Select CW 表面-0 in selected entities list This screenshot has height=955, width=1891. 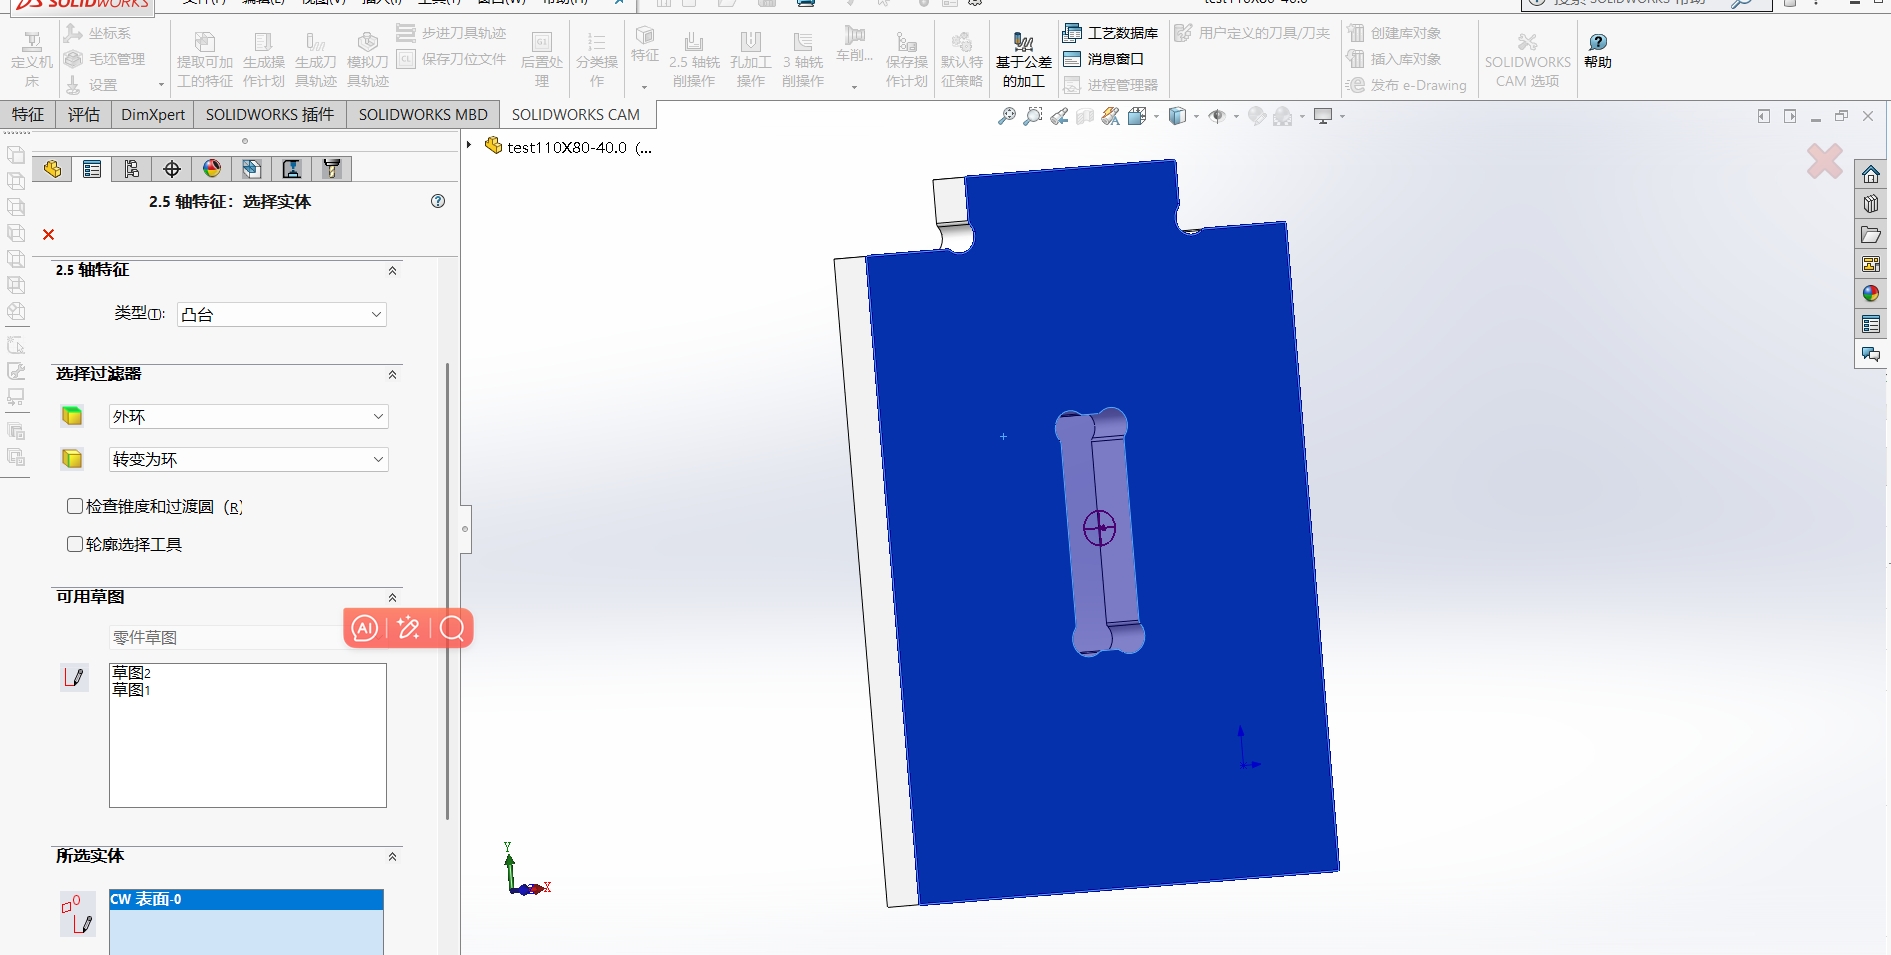pos(246,899)
